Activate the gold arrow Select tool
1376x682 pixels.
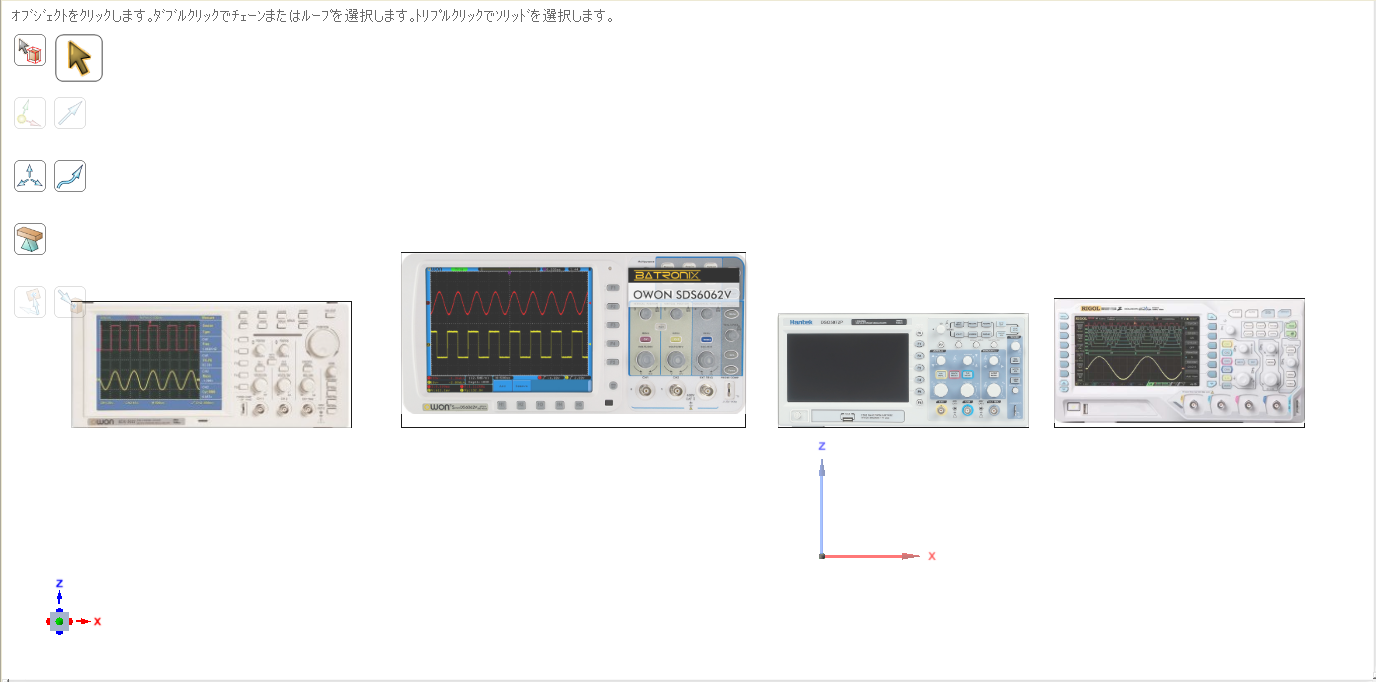79,57
